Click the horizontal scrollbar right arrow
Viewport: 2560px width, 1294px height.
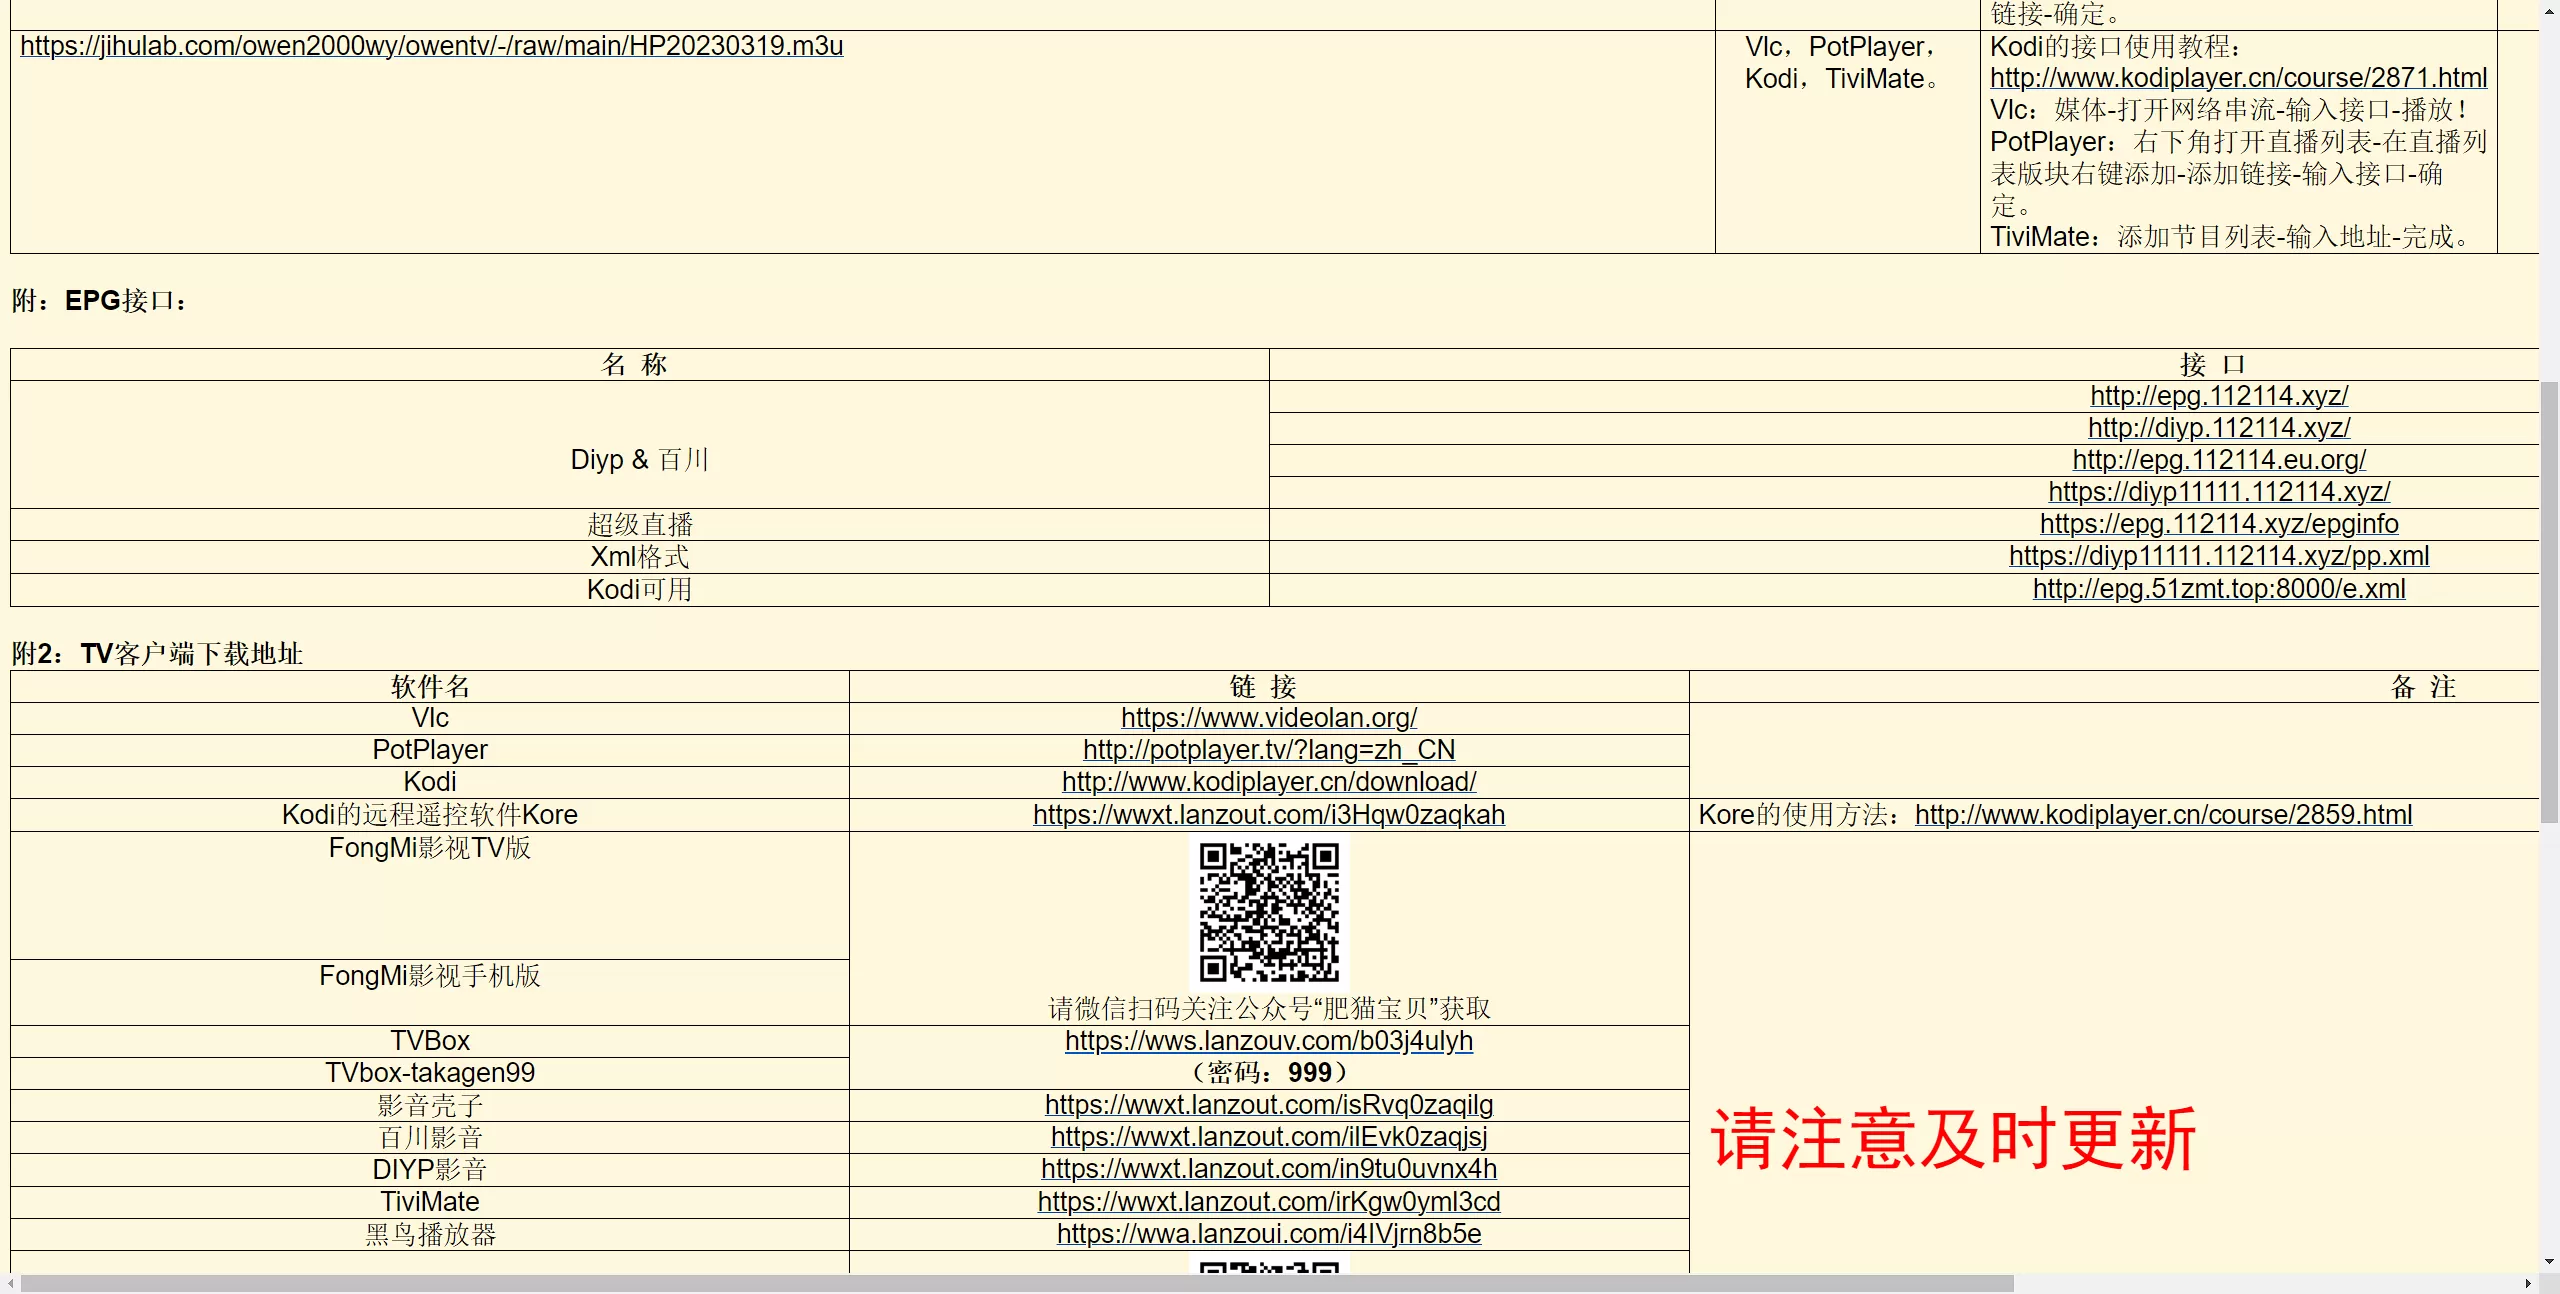click(x=2528, y=1284)
